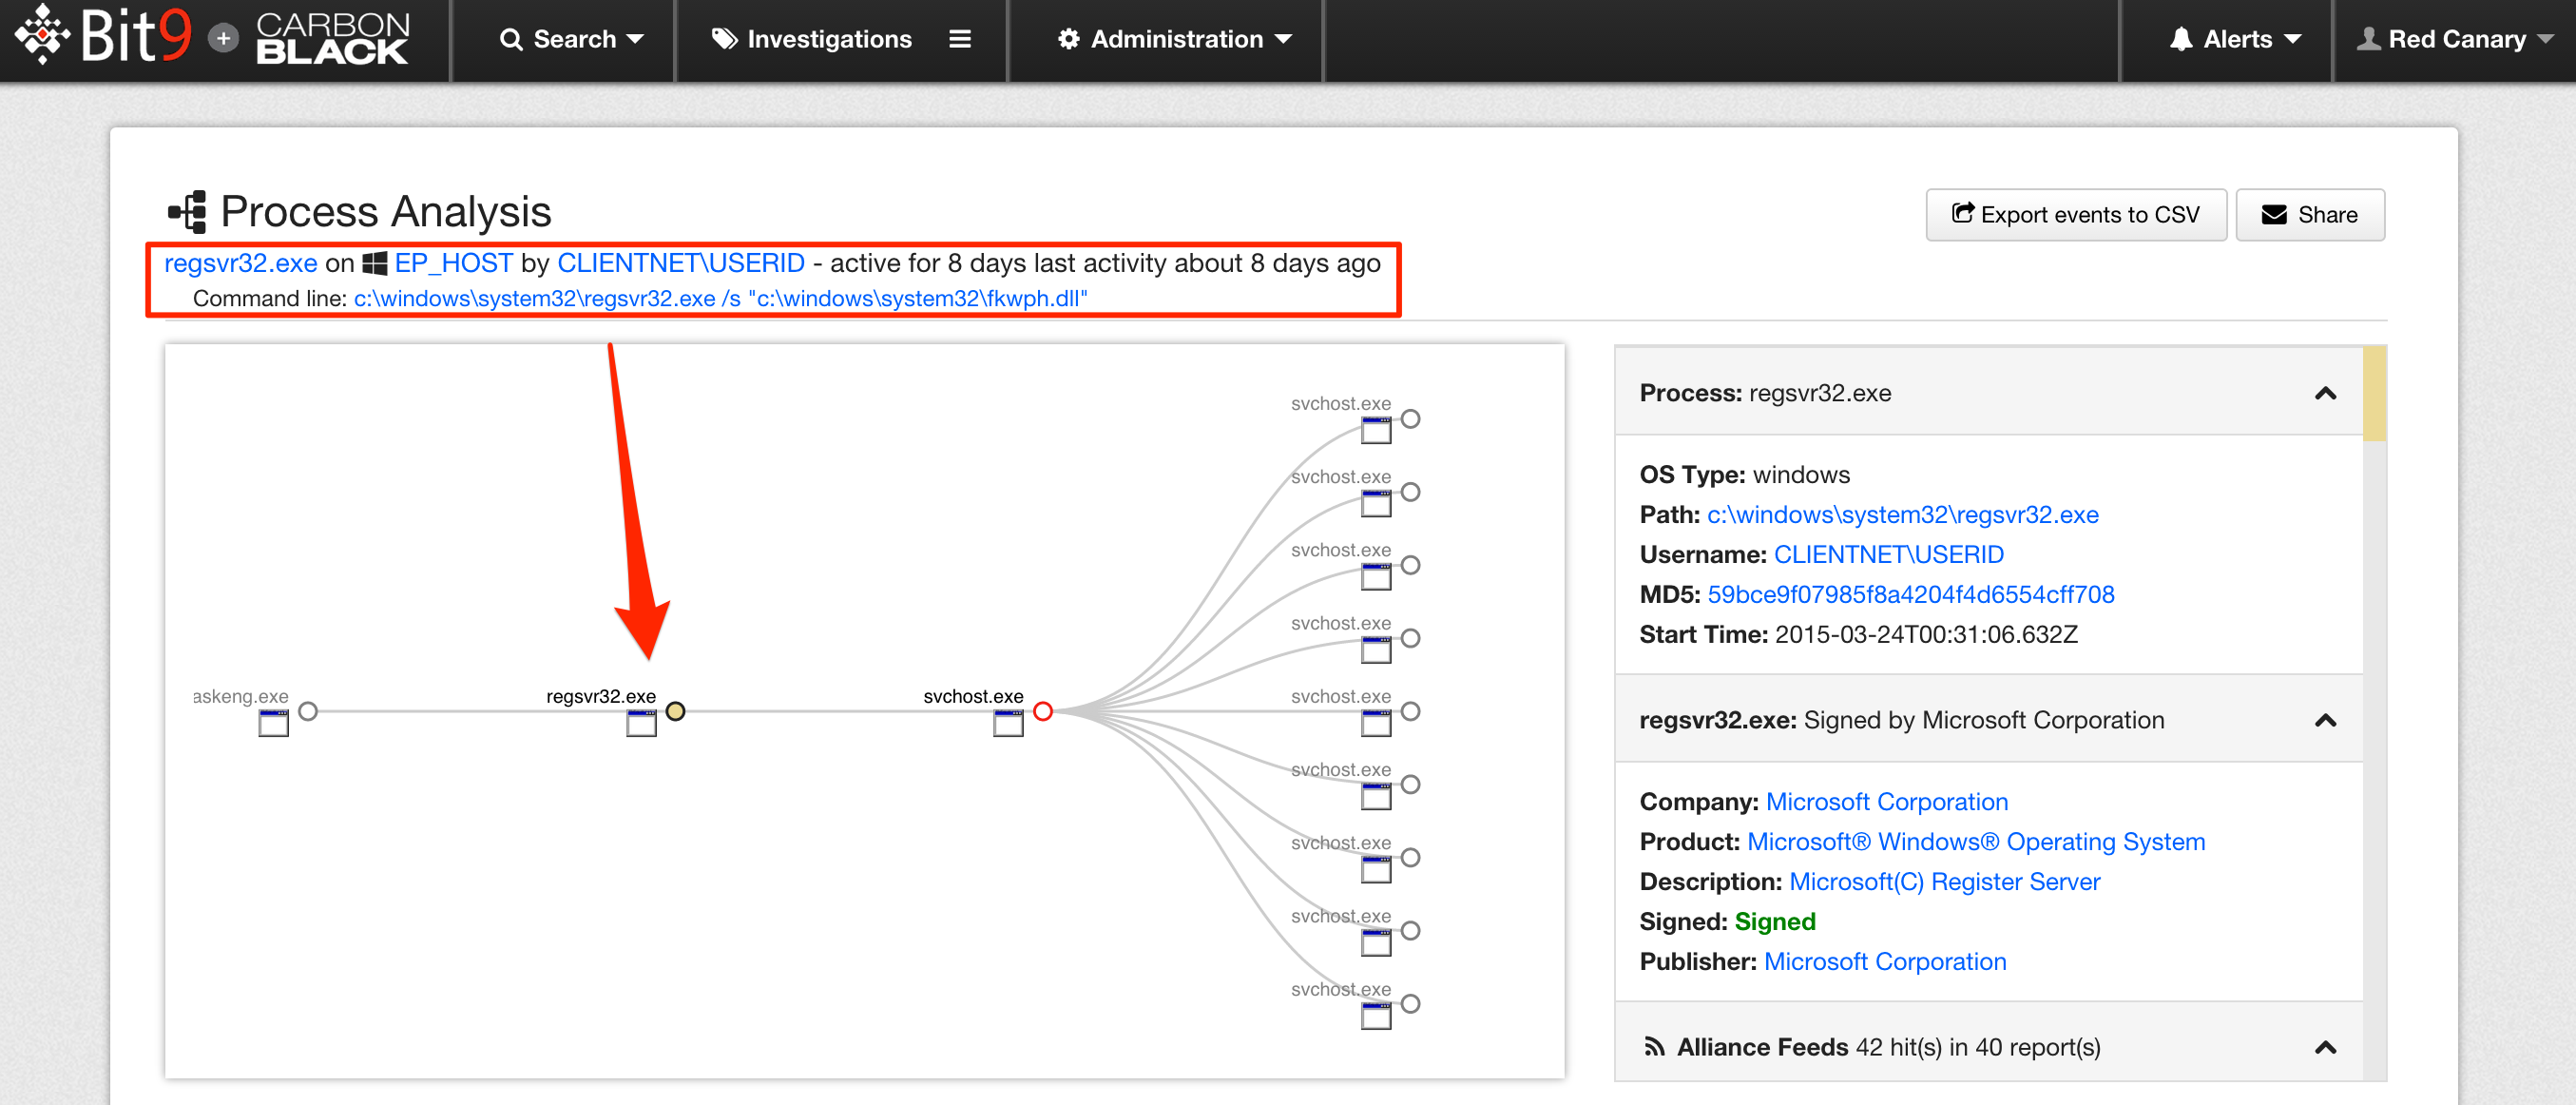Screen dimensions: 2576x1105
Task: Click the hamburger icon beside Investigations
Action: coord(959,39)
